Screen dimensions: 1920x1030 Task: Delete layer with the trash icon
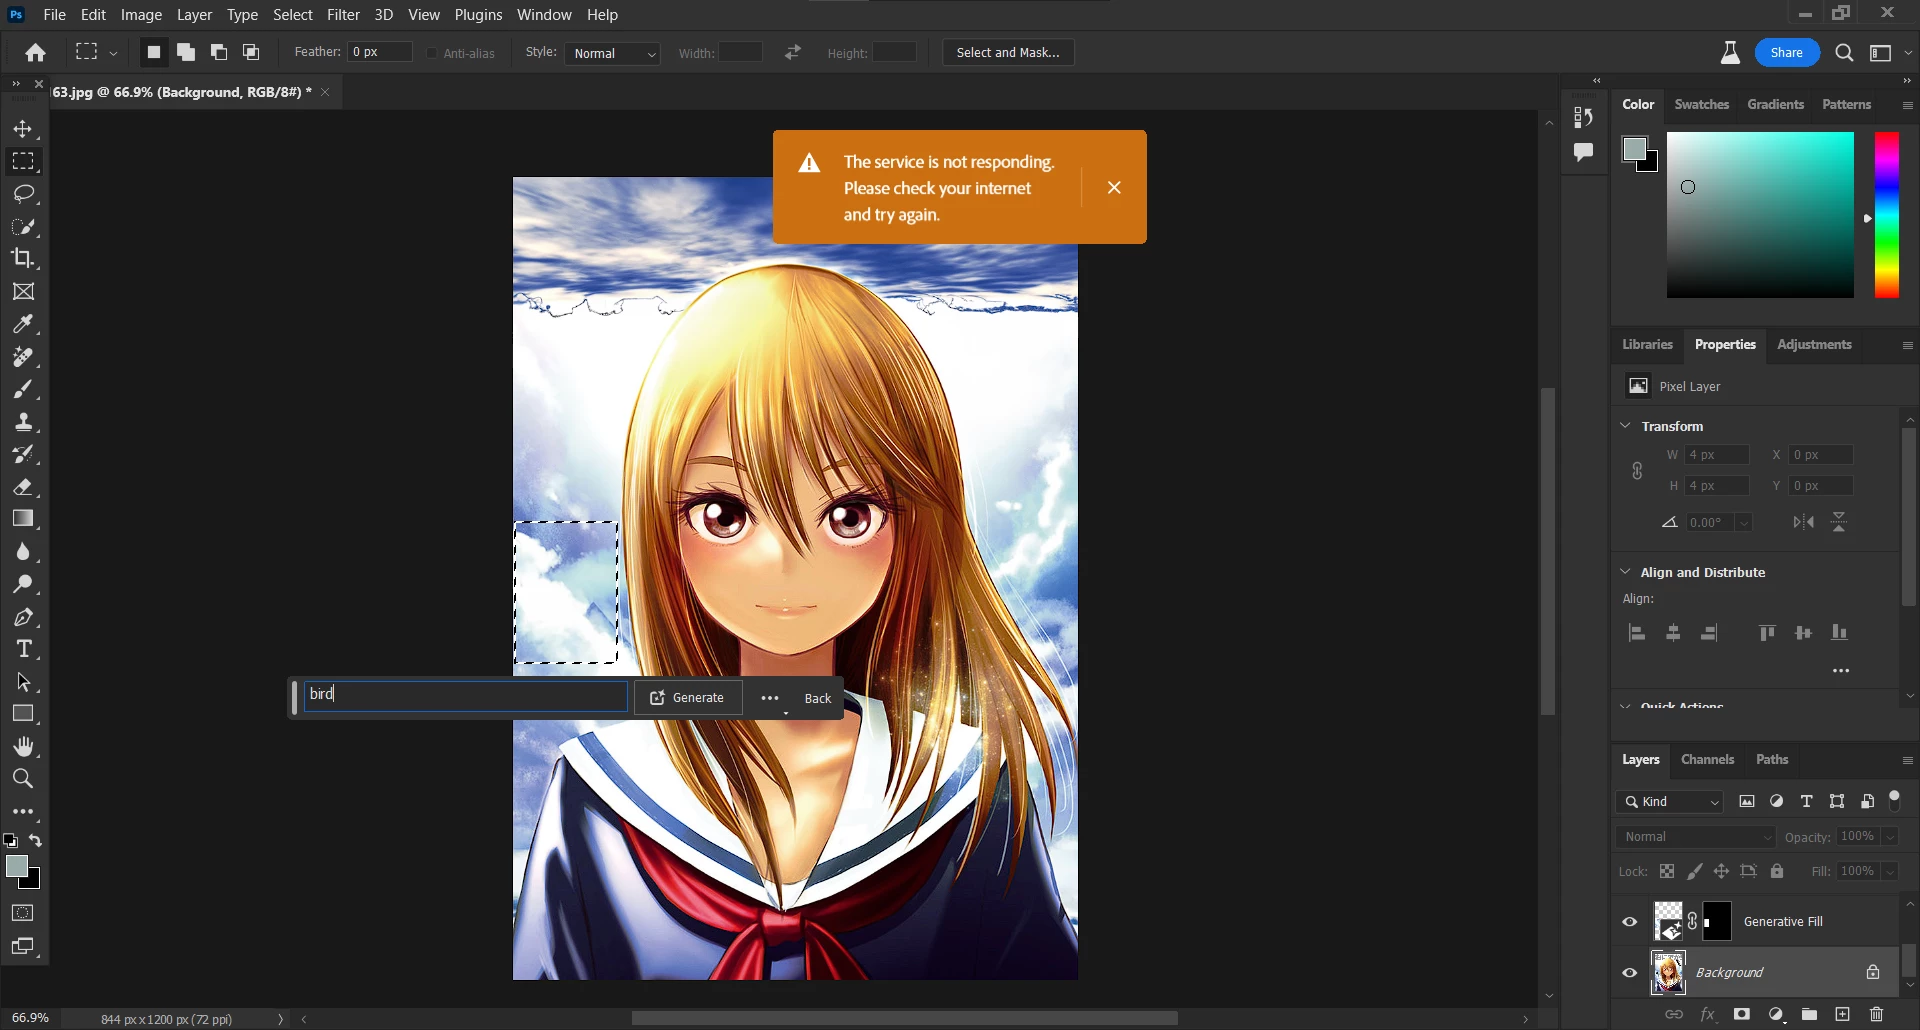pyautogui.click(x=1877, y=1014)
